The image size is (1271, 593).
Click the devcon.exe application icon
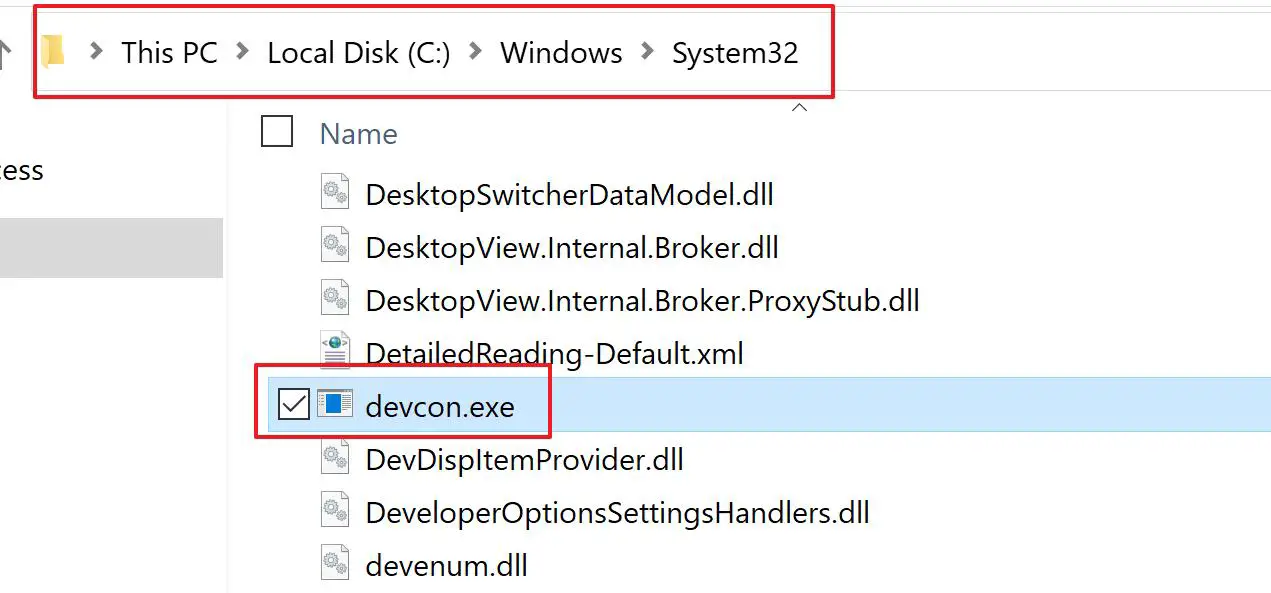coord(335,405)
